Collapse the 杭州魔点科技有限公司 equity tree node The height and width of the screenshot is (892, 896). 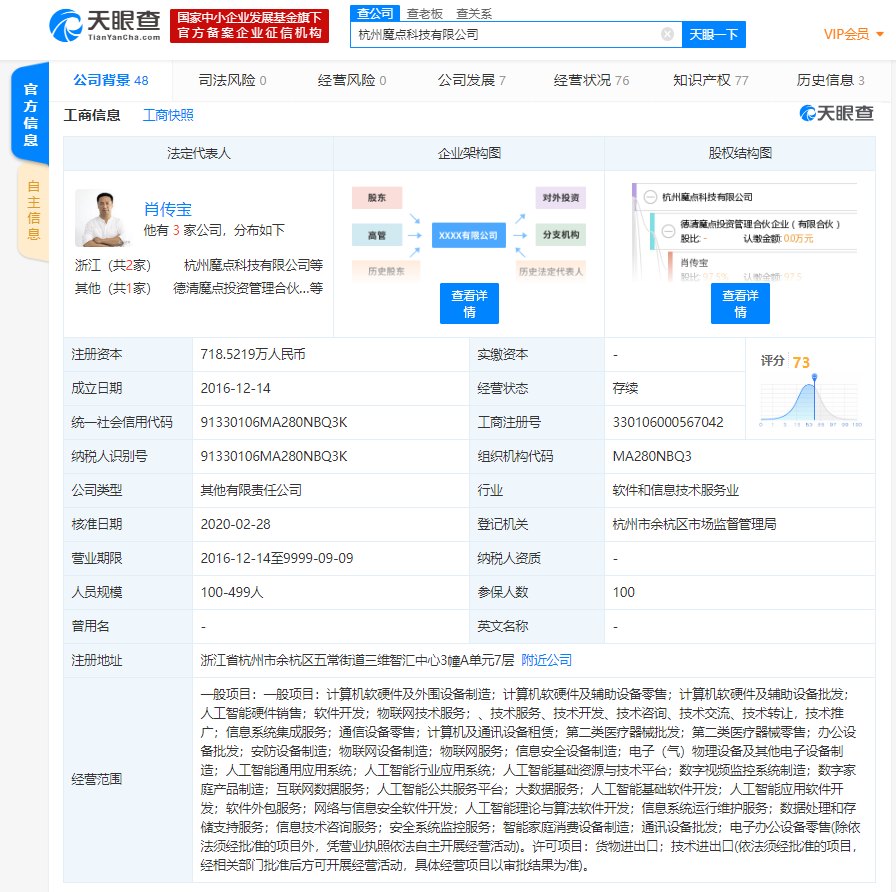click(x=650, y=197)
